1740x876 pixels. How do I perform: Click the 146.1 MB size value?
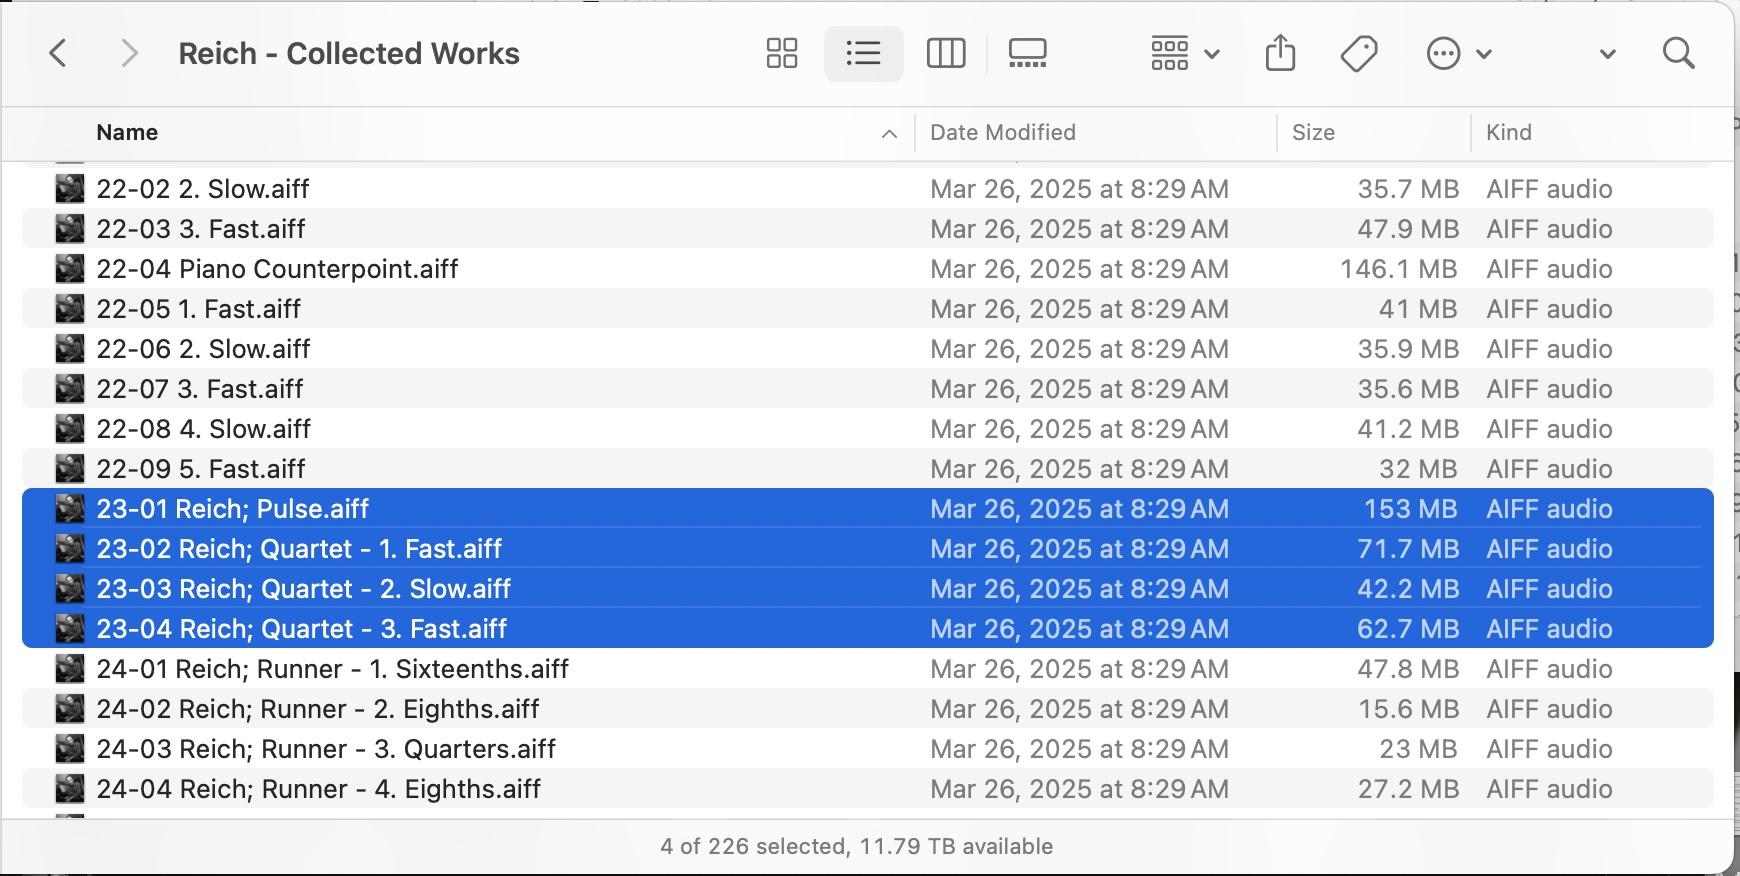pos(1399,269)
